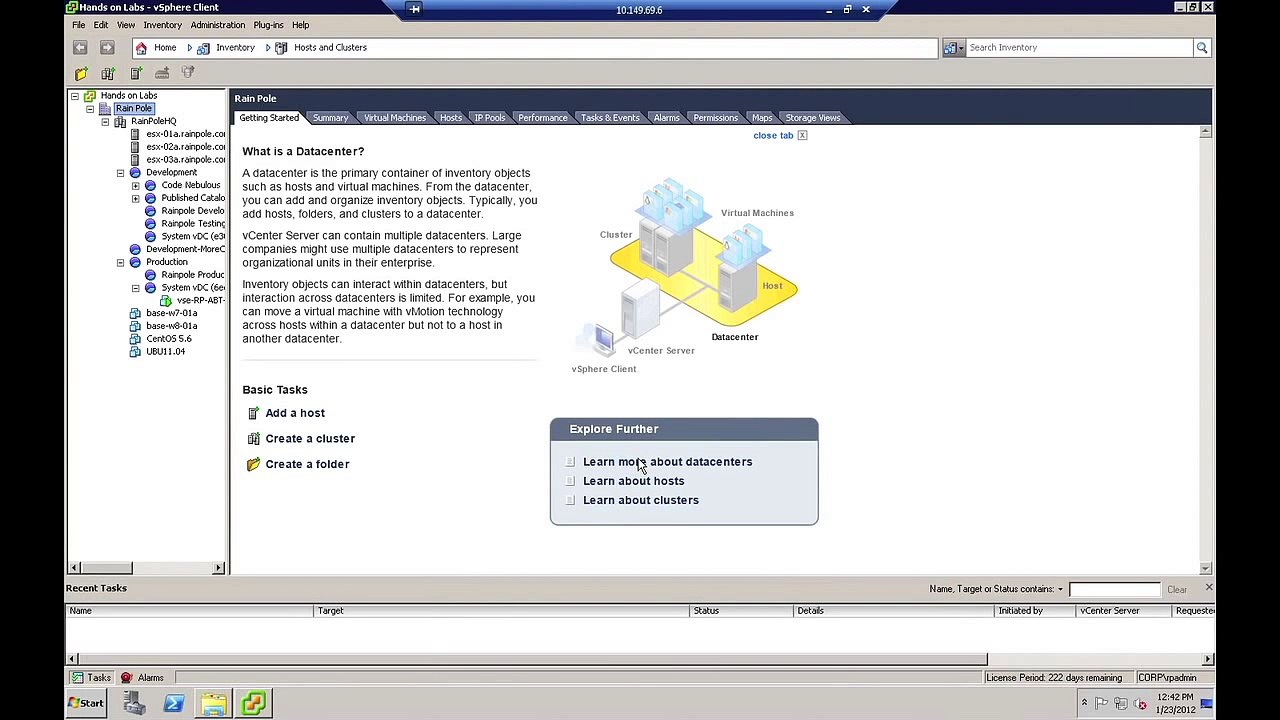Switch to the Summary tab
Viewport: 1280px width, 720px height.
tap(330, 118)
